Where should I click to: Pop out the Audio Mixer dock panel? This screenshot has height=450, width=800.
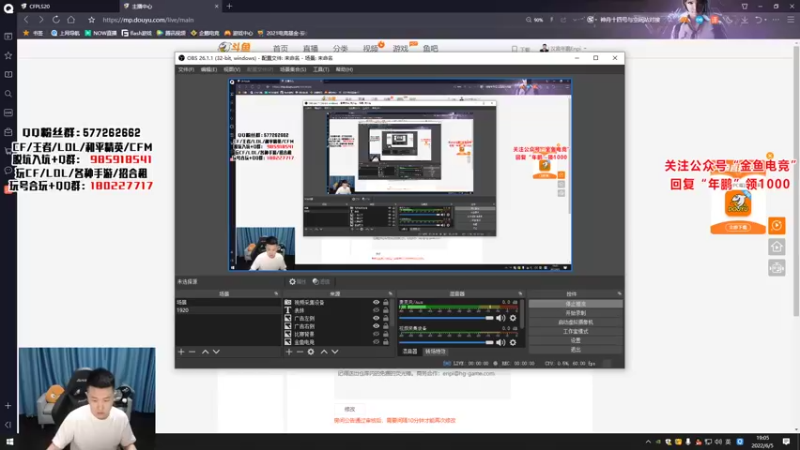tap(520, 294)
